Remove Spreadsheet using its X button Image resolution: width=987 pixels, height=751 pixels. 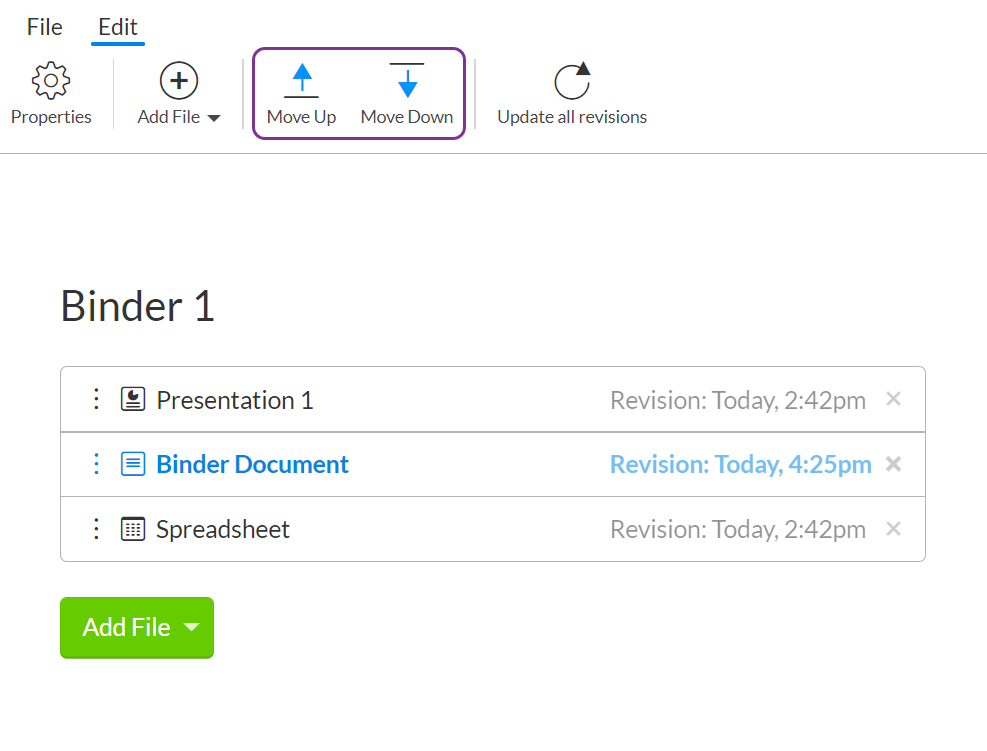coord(893,528)
